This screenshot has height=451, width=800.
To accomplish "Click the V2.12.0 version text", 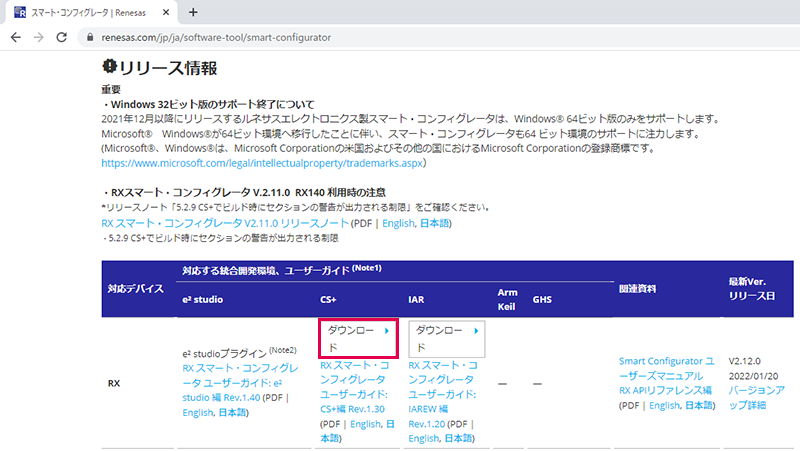I will (x=744, y=361).
